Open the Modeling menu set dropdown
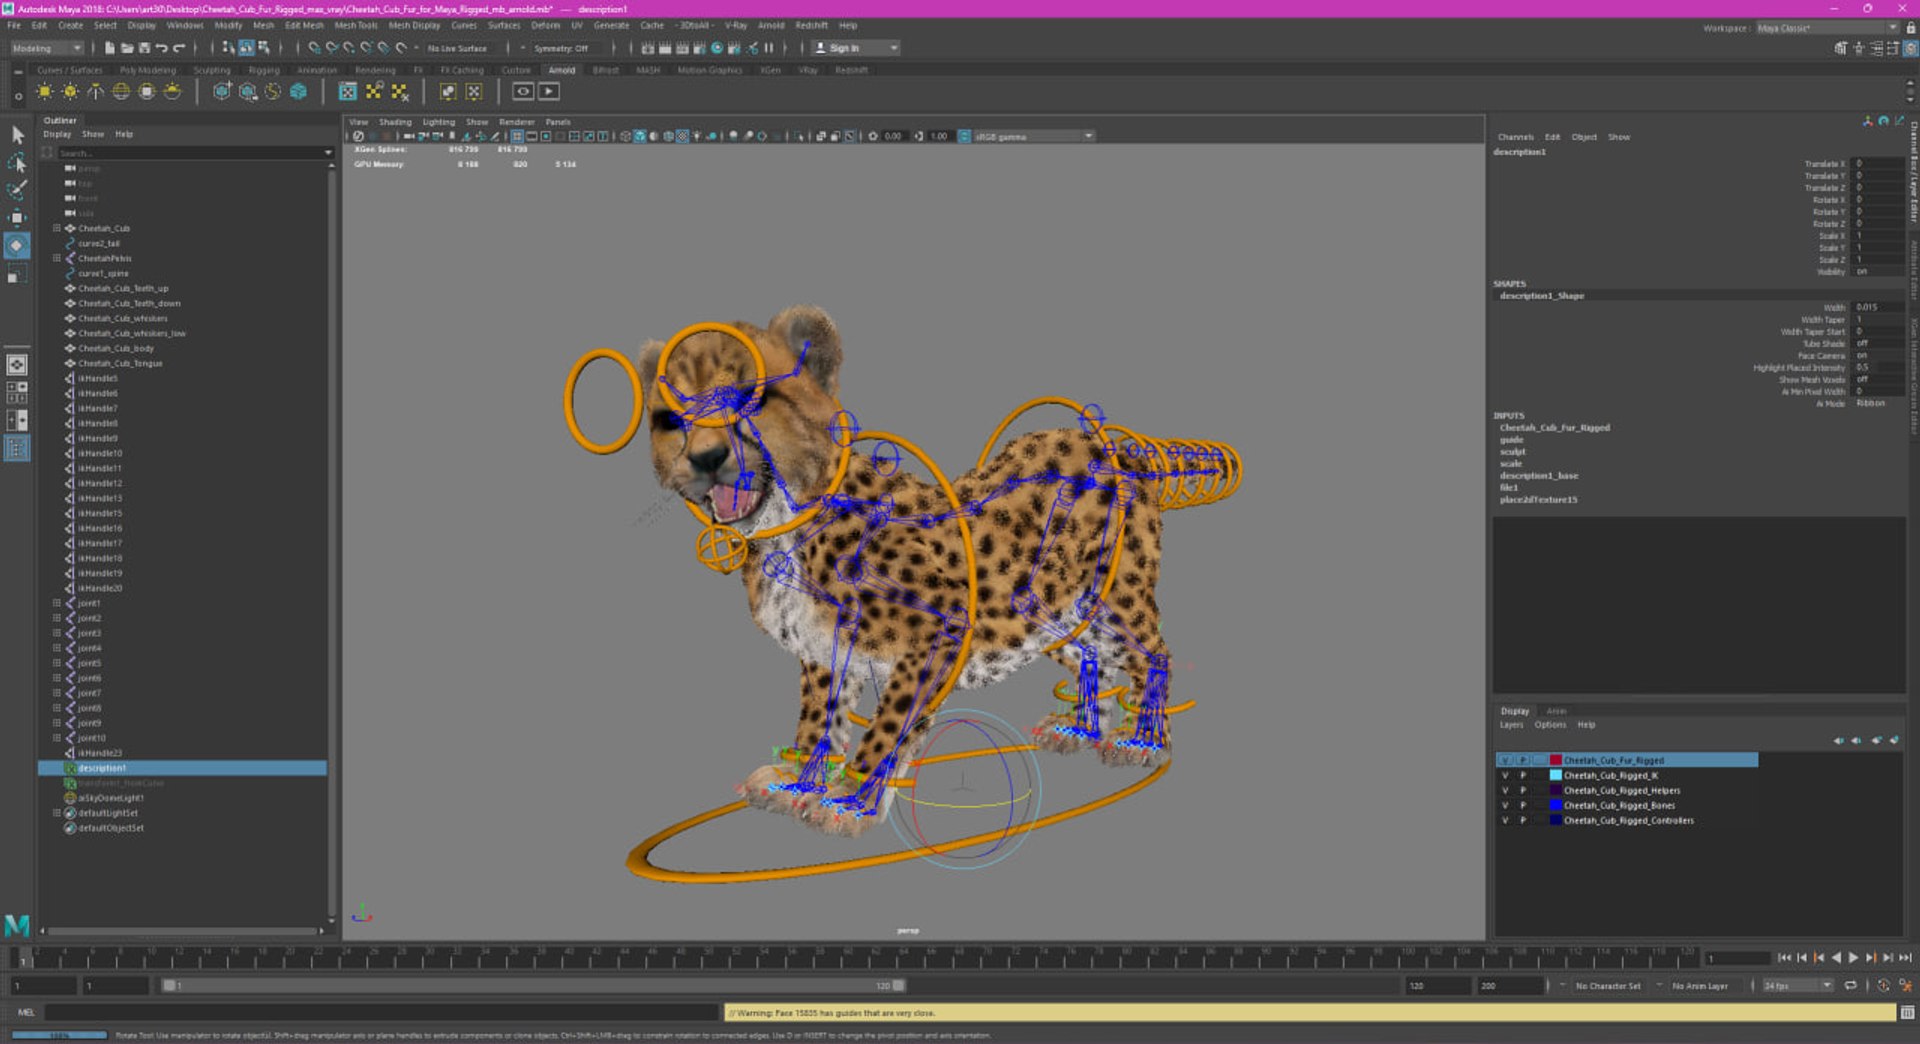Image resolution: width=1920 pixels, height=1044 pixels. [x=47, y=48]
